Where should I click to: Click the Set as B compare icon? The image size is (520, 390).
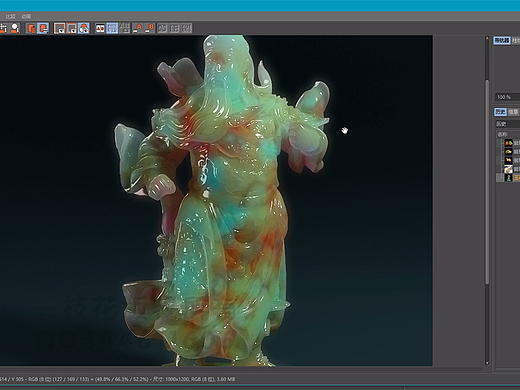150,28
